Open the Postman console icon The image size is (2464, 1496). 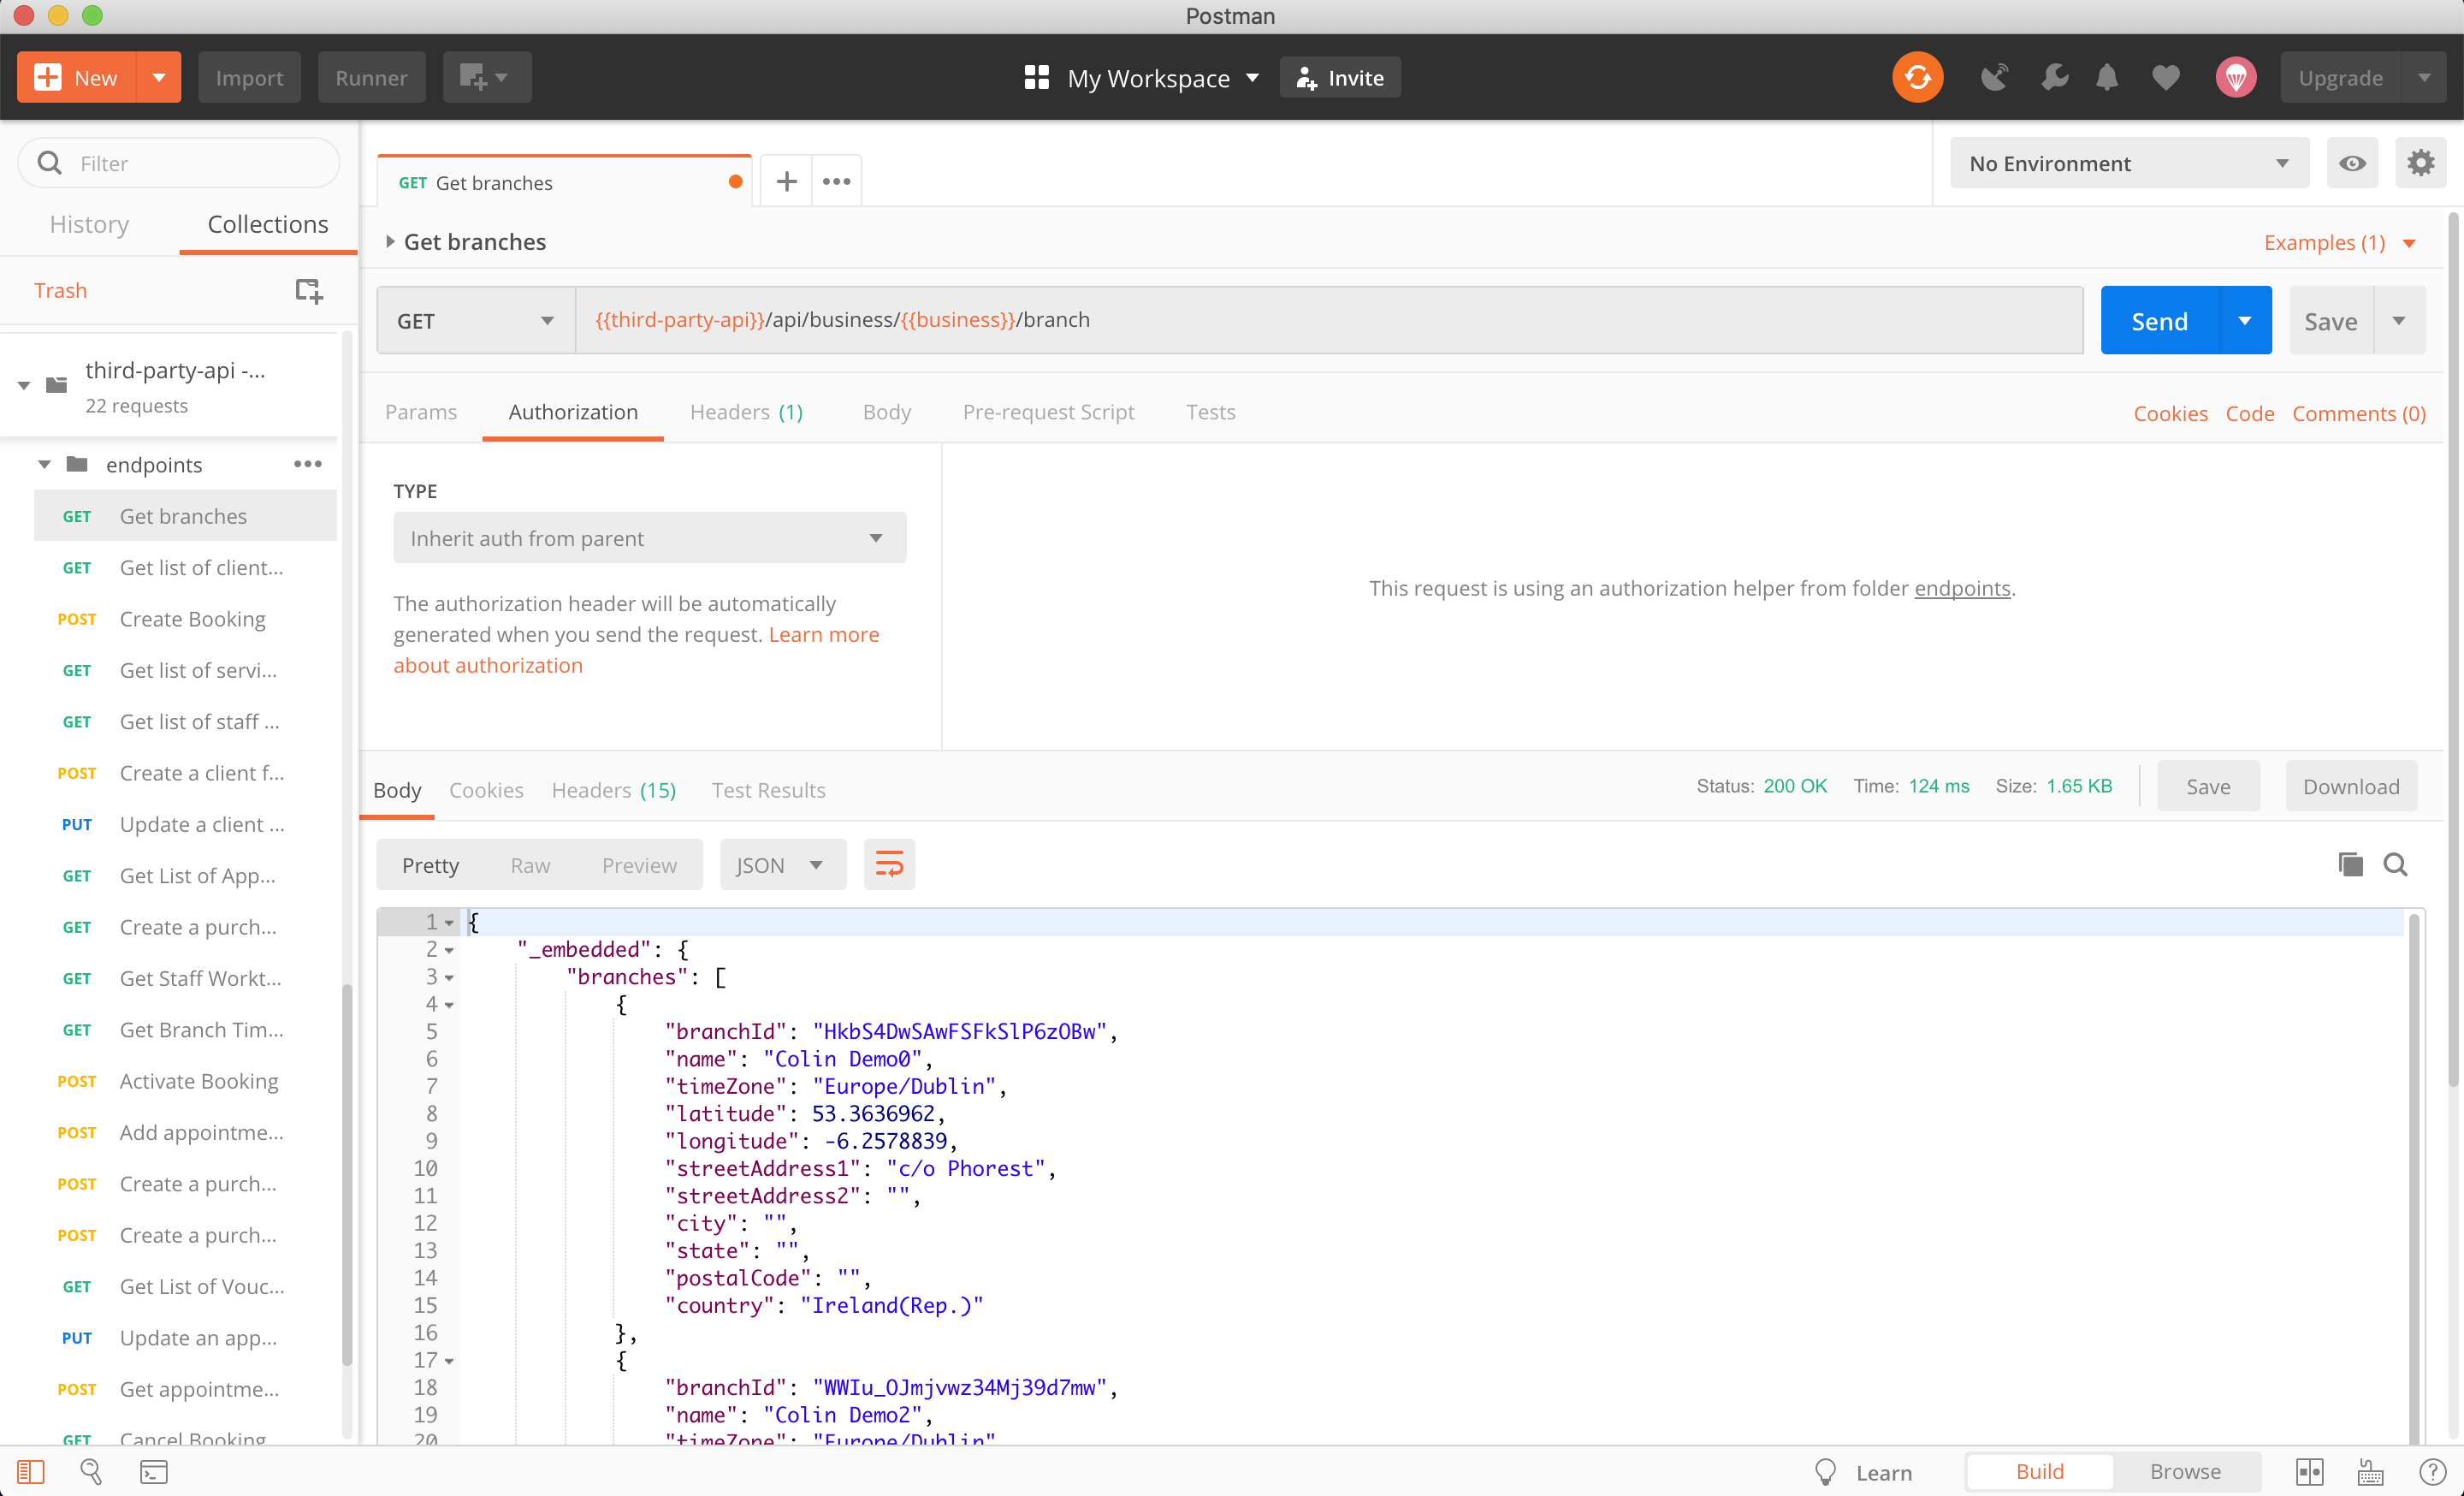pos(153,1472)
